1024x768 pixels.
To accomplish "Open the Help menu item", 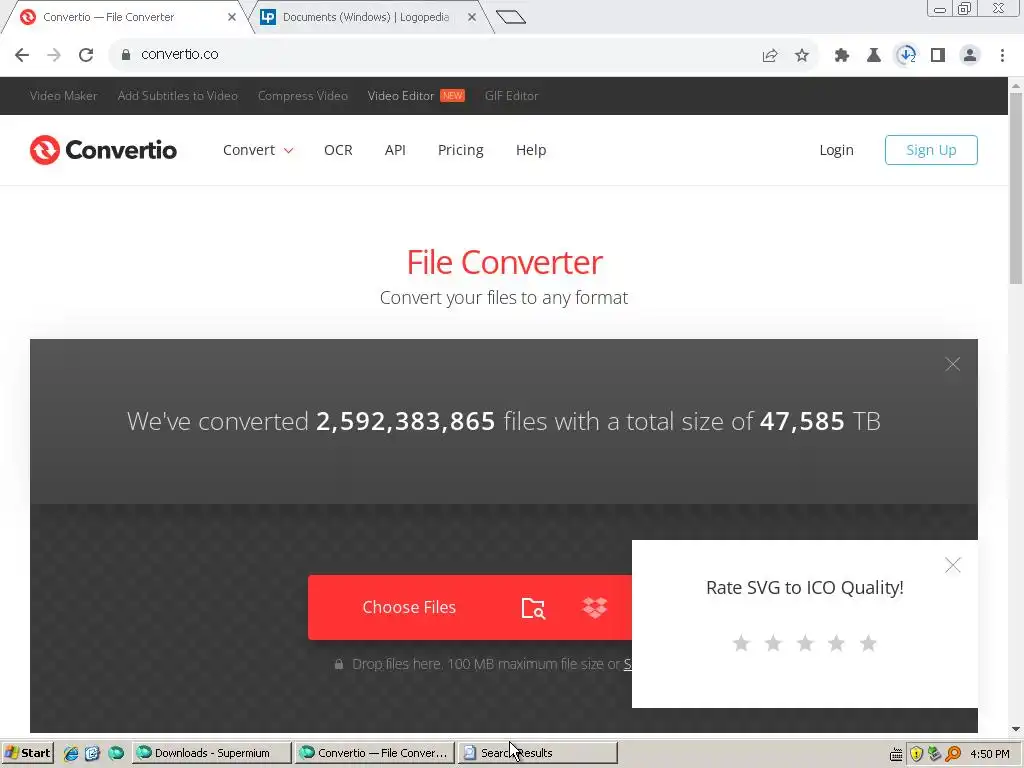I will [x=531, y=150].
